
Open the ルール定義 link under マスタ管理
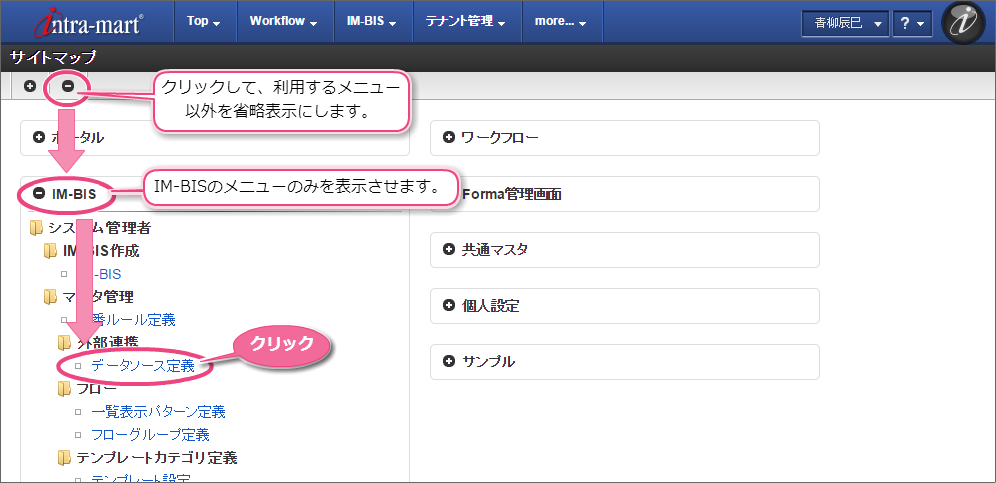(133, 320)
